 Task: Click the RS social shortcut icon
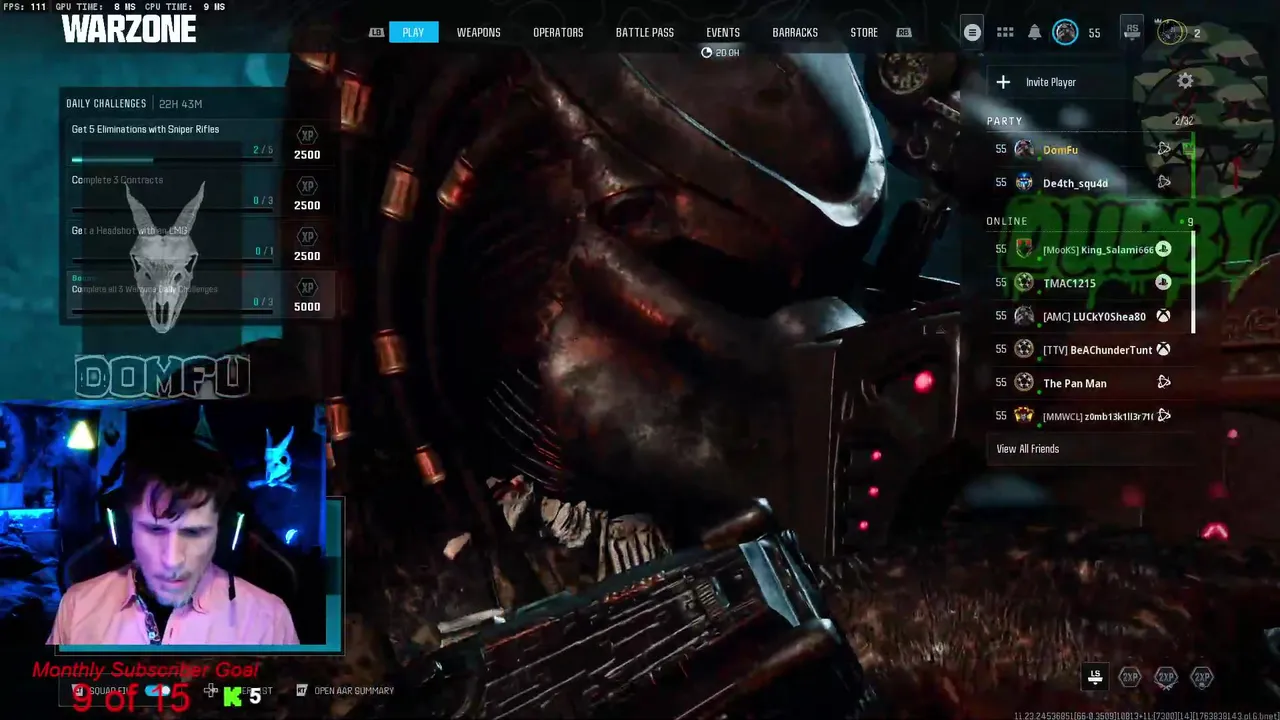1132,30
